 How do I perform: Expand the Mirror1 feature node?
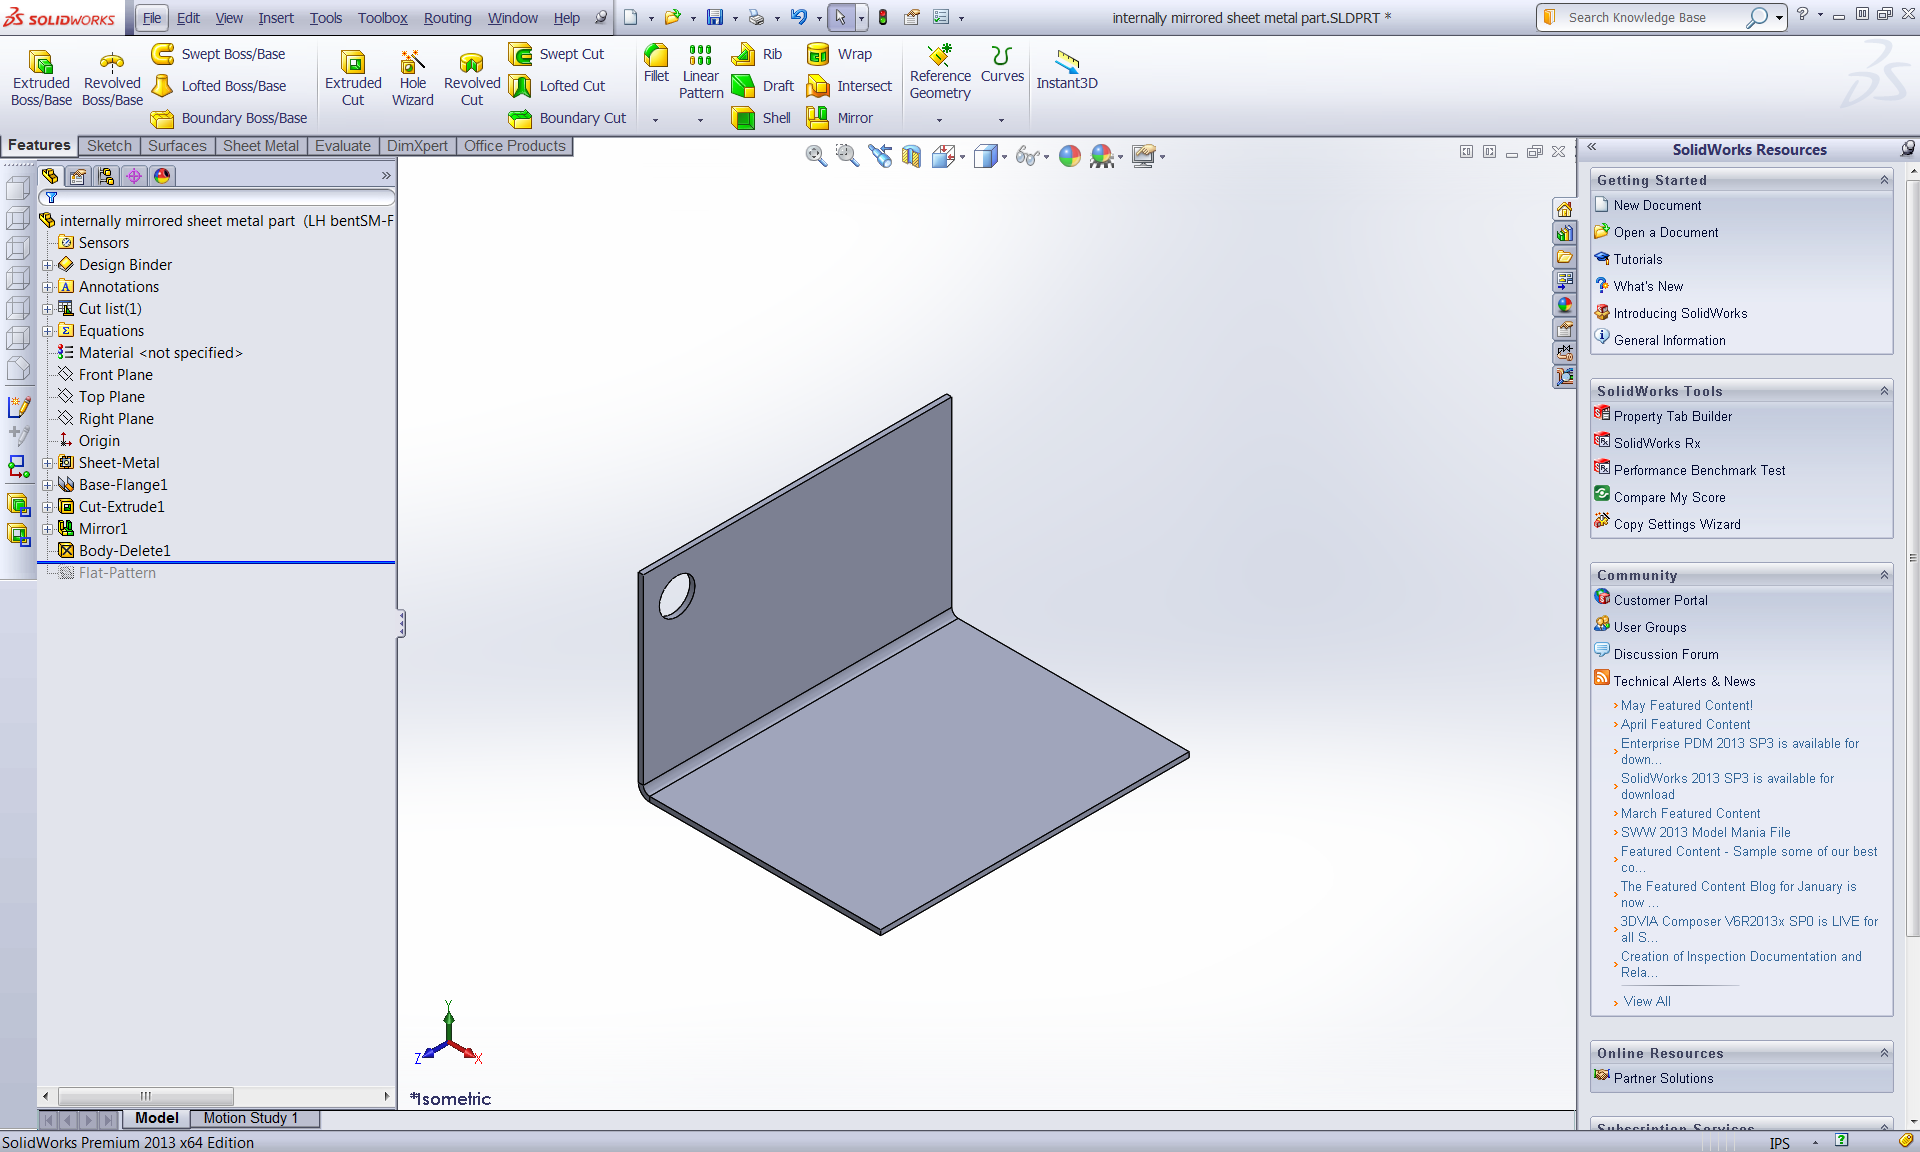pos(47,529)
